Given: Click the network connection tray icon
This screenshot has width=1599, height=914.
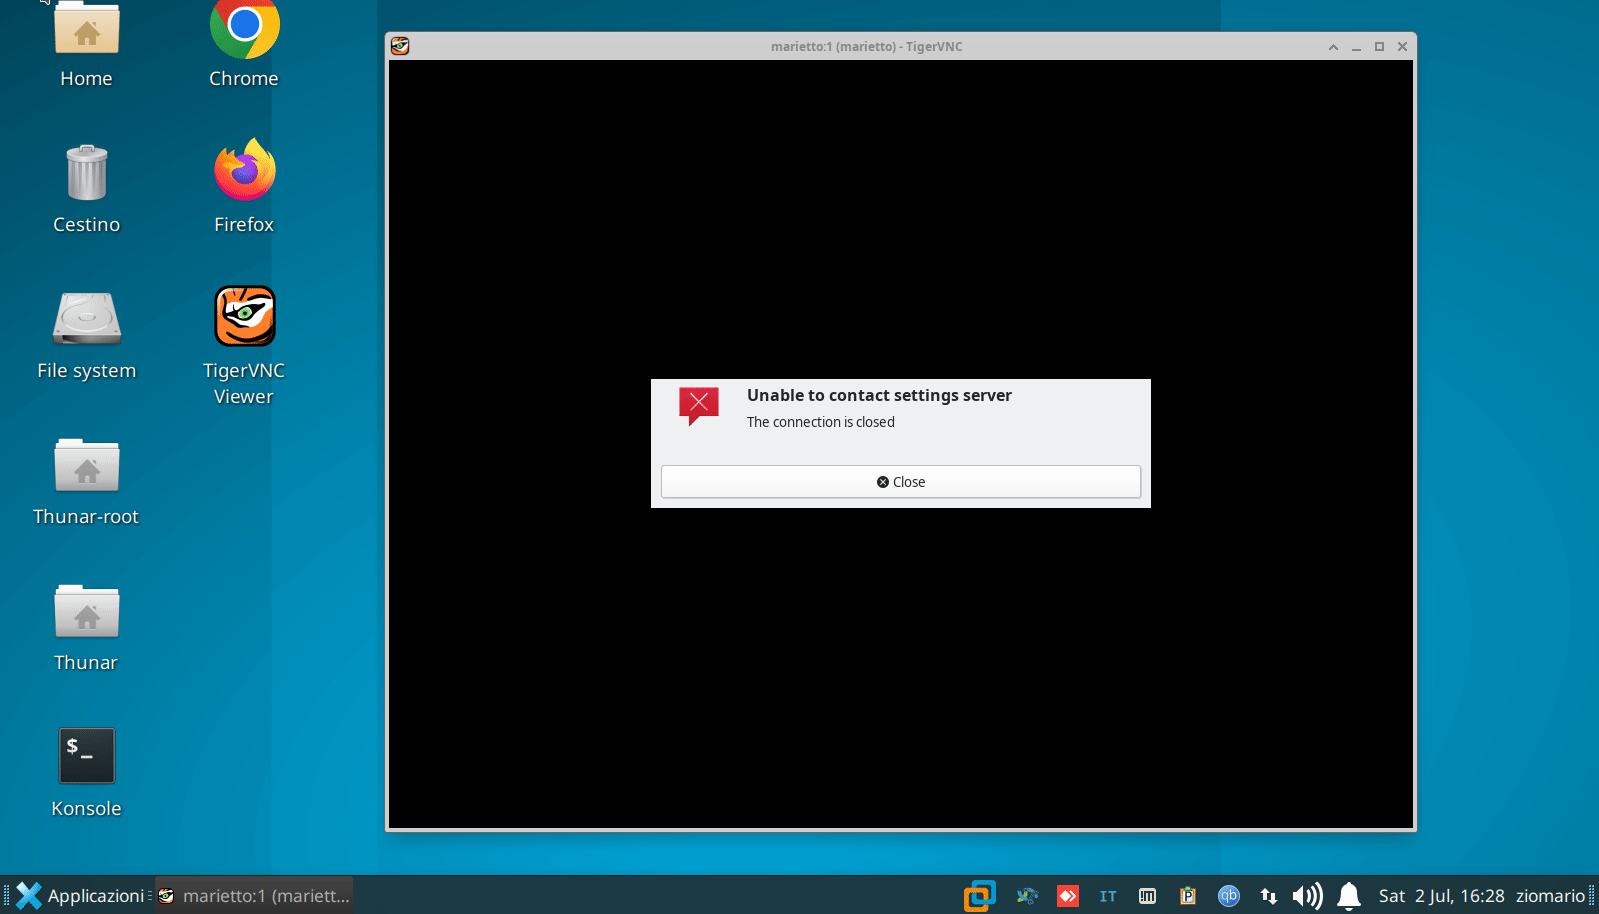Looking at the screenshot, I should (1268, 896).
